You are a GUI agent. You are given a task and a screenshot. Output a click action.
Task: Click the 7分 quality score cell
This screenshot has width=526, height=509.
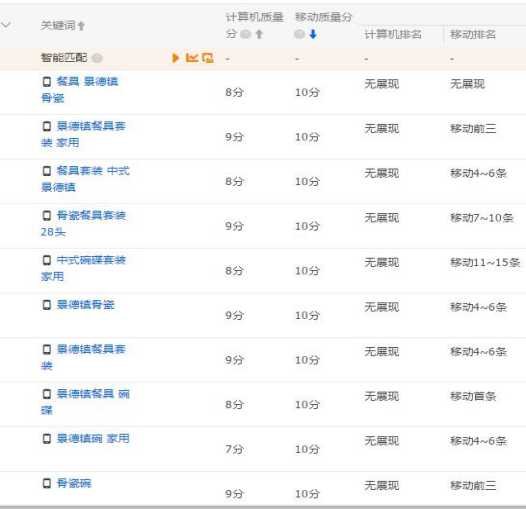[x=234, y=449]
